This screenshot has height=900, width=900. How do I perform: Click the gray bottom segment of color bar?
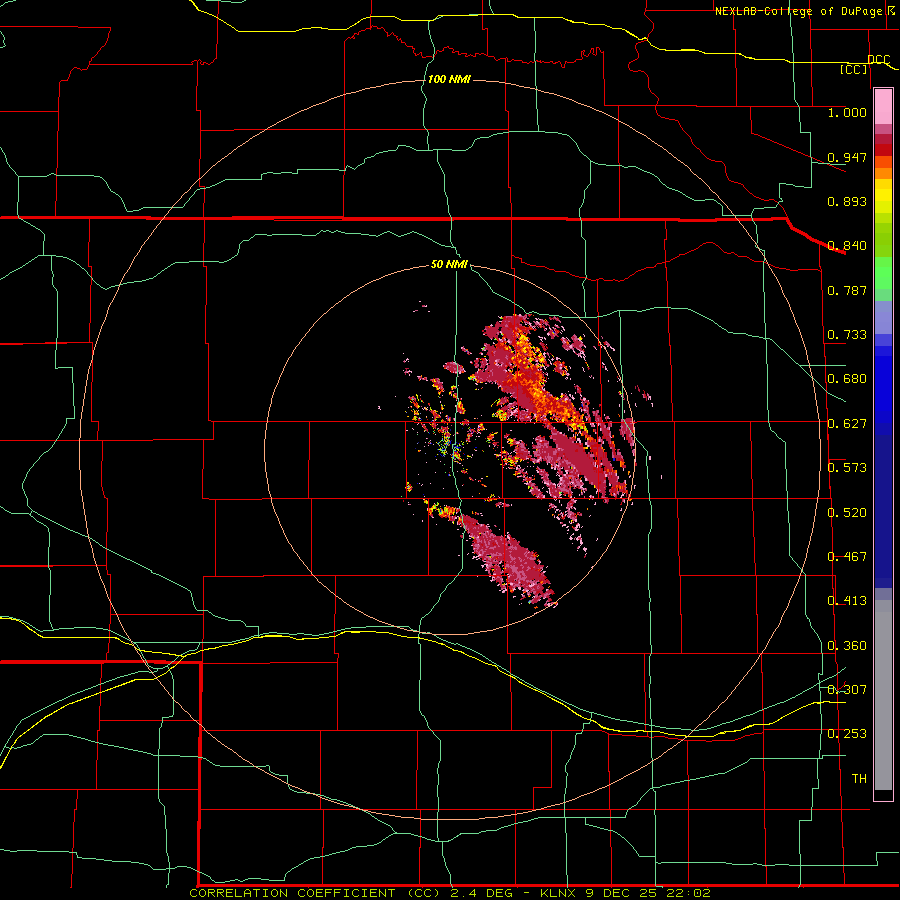[883, 695]
